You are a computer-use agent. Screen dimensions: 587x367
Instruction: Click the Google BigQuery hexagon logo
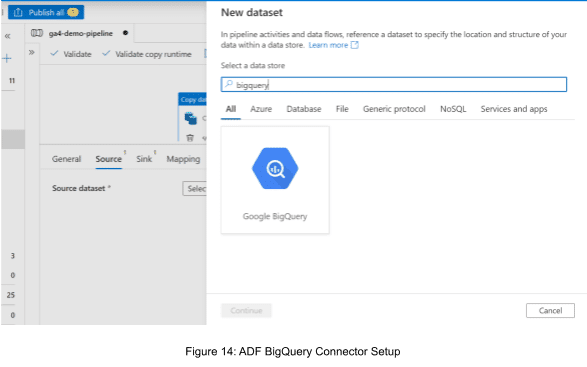point(275,169)
